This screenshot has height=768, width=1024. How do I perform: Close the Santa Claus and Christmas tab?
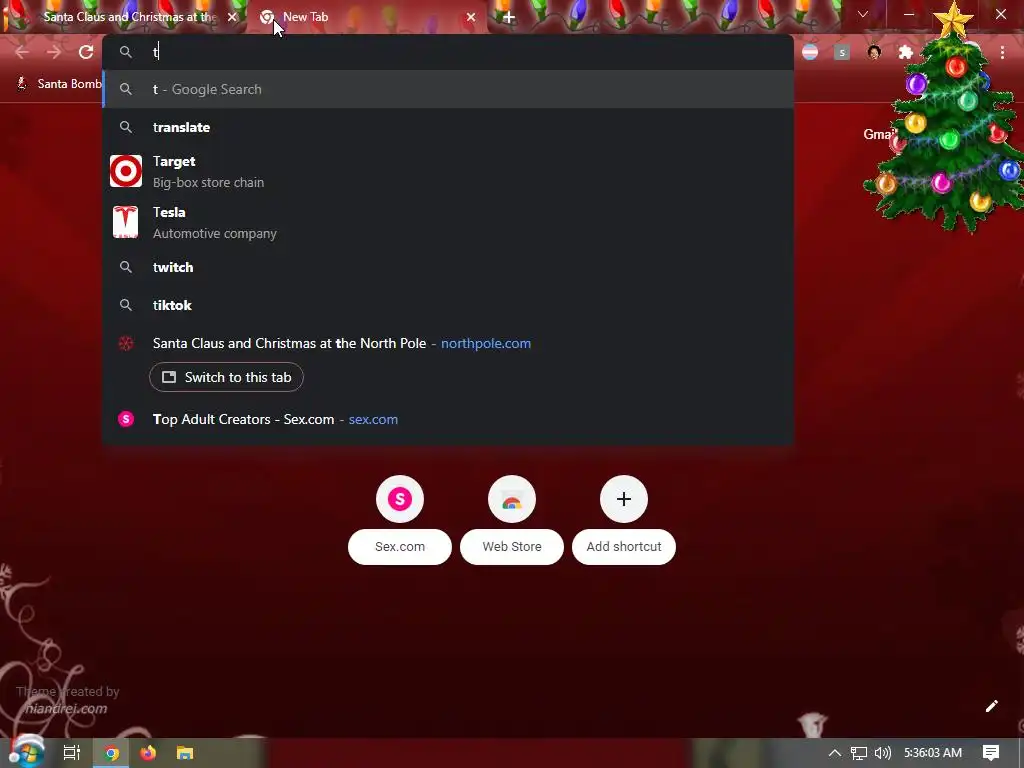(x=232, y=17)
